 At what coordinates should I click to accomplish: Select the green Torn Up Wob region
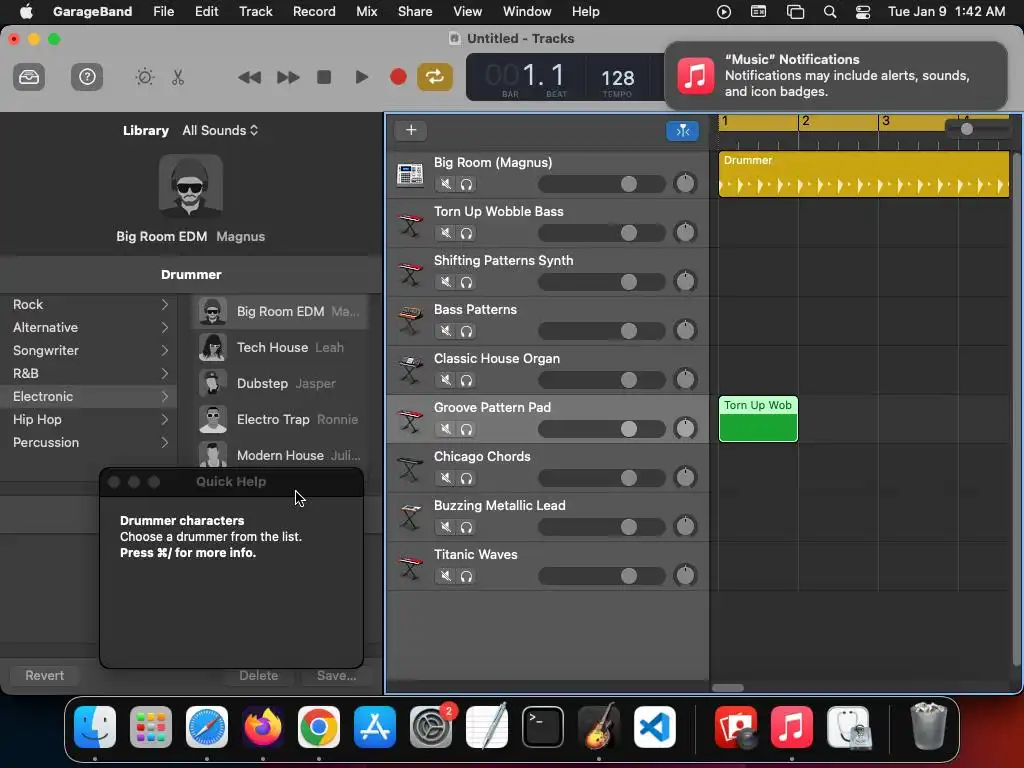point(758,419)
